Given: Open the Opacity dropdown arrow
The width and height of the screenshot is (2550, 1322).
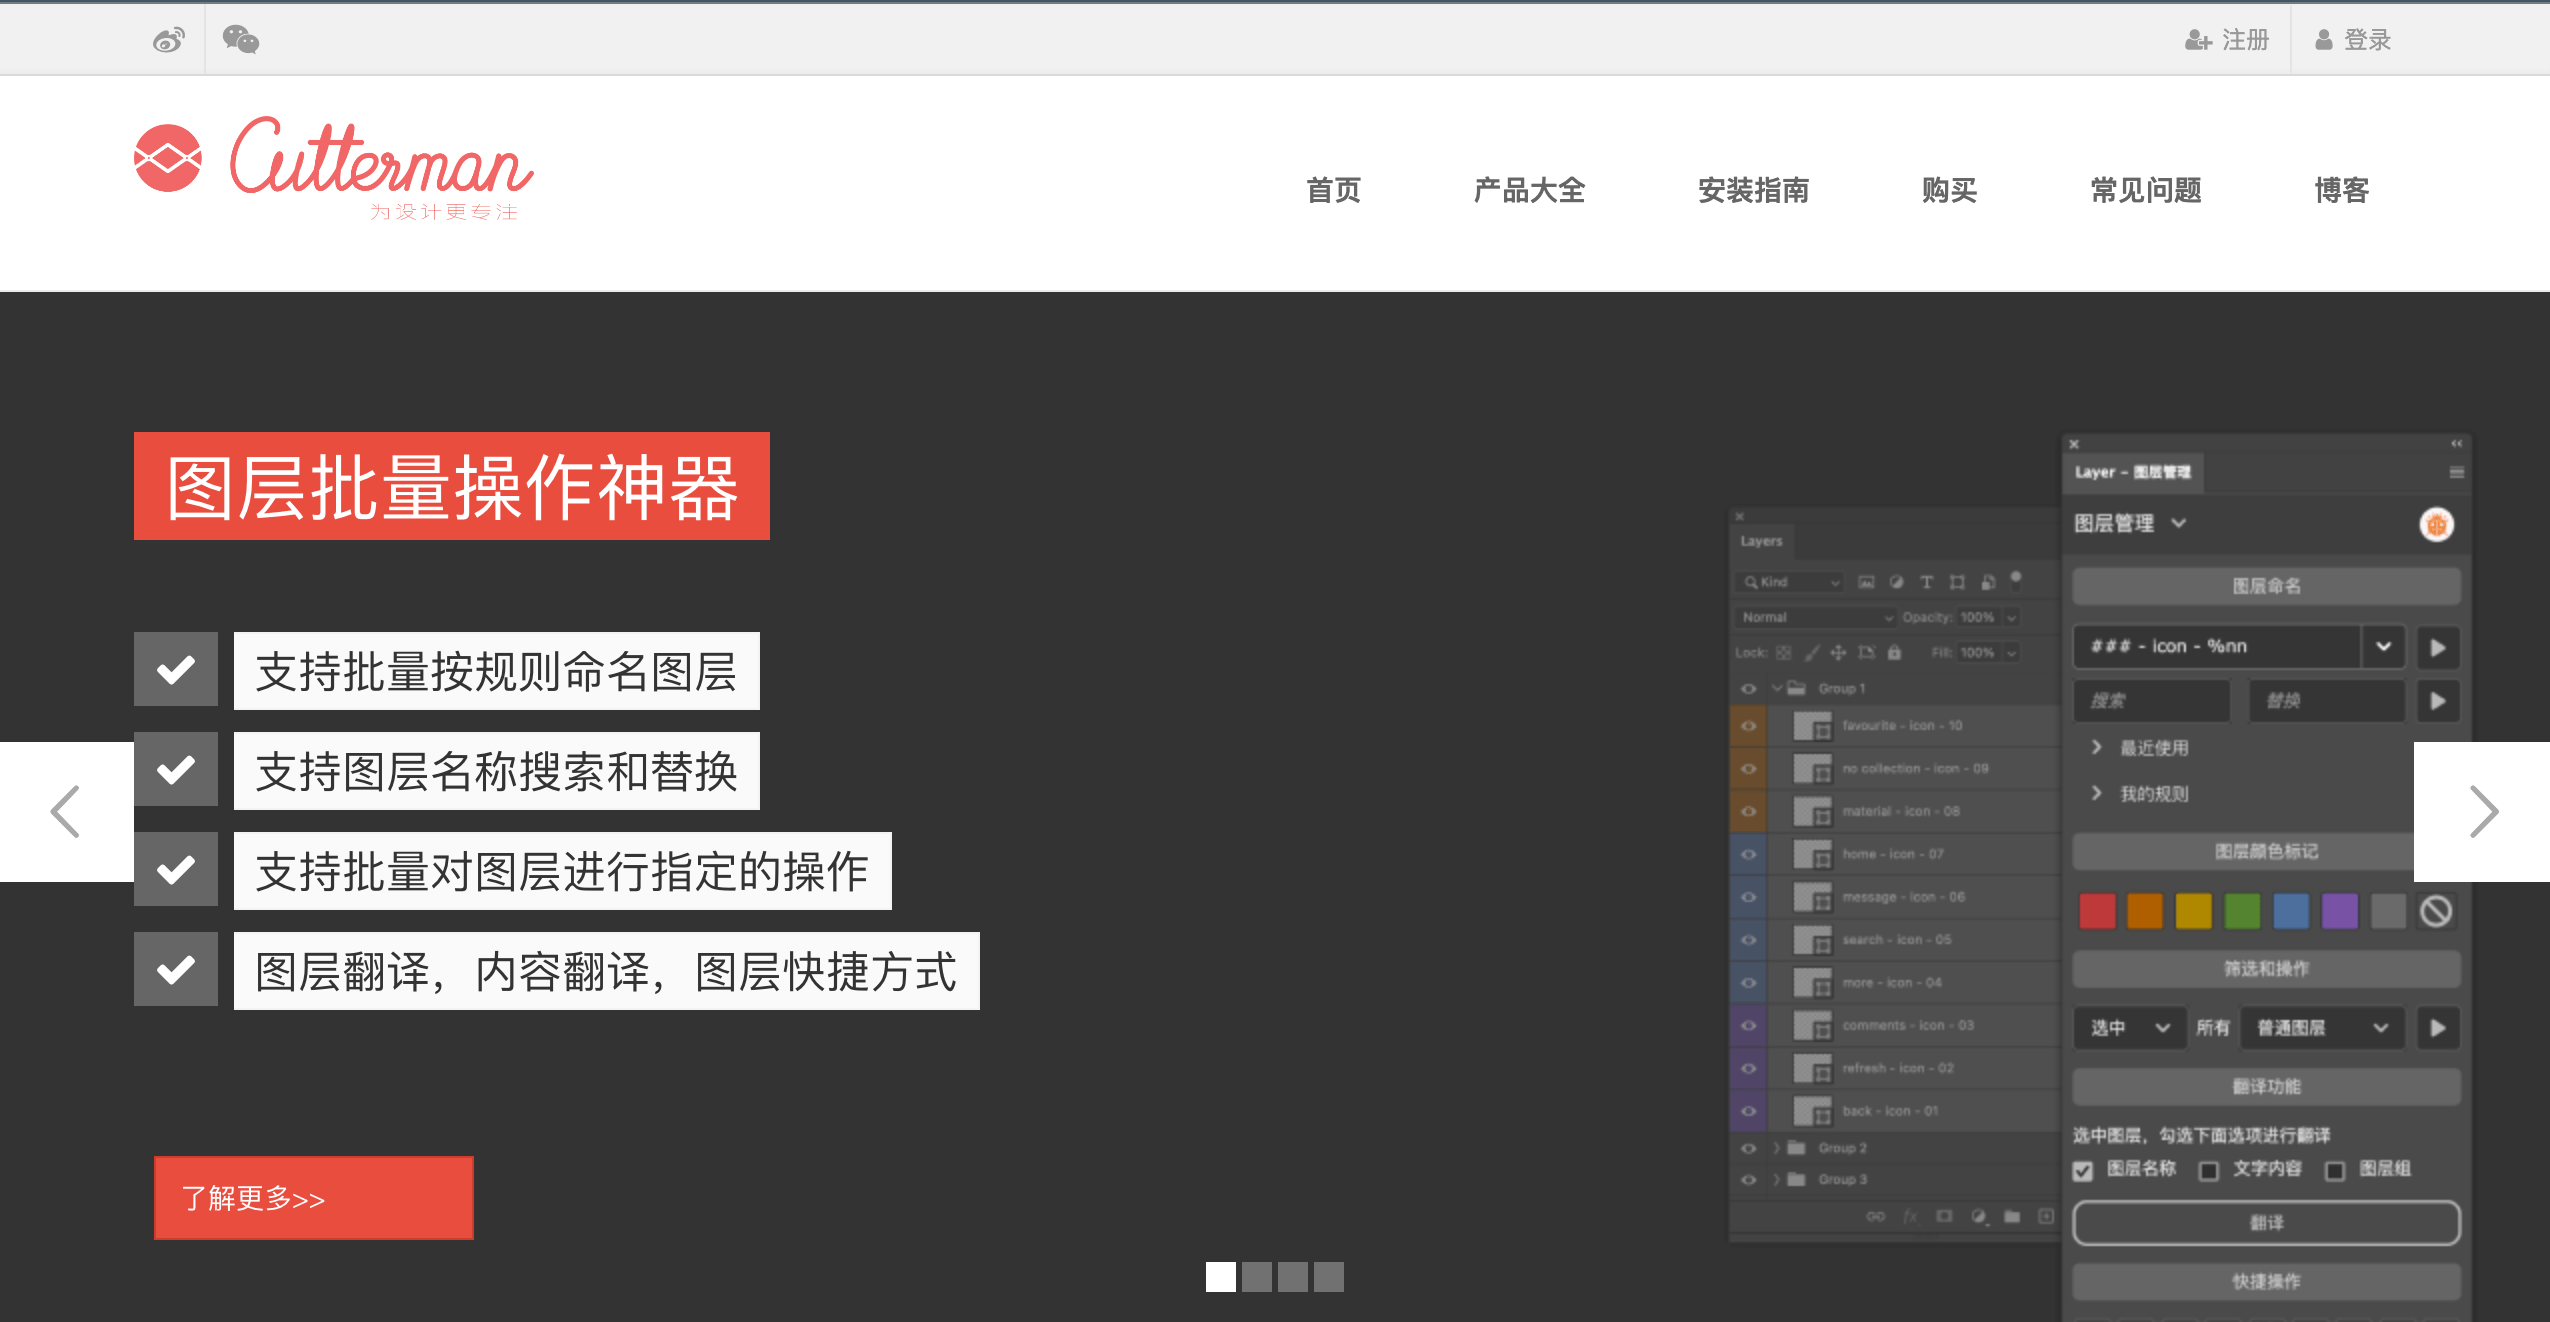Looking at the screenshot, I should tap(2011, 617).
